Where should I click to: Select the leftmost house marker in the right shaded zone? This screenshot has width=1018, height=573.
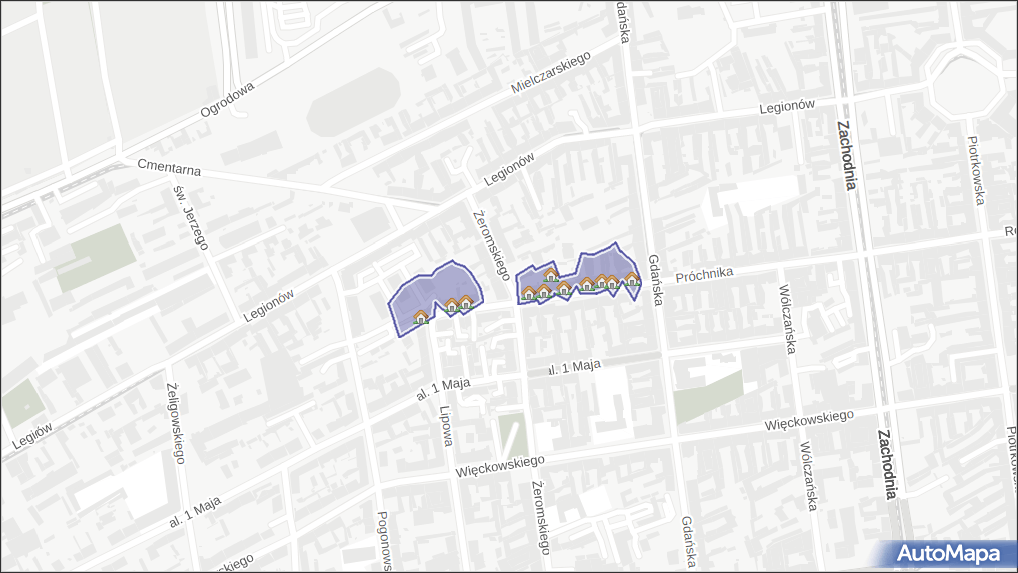(528, 293)
